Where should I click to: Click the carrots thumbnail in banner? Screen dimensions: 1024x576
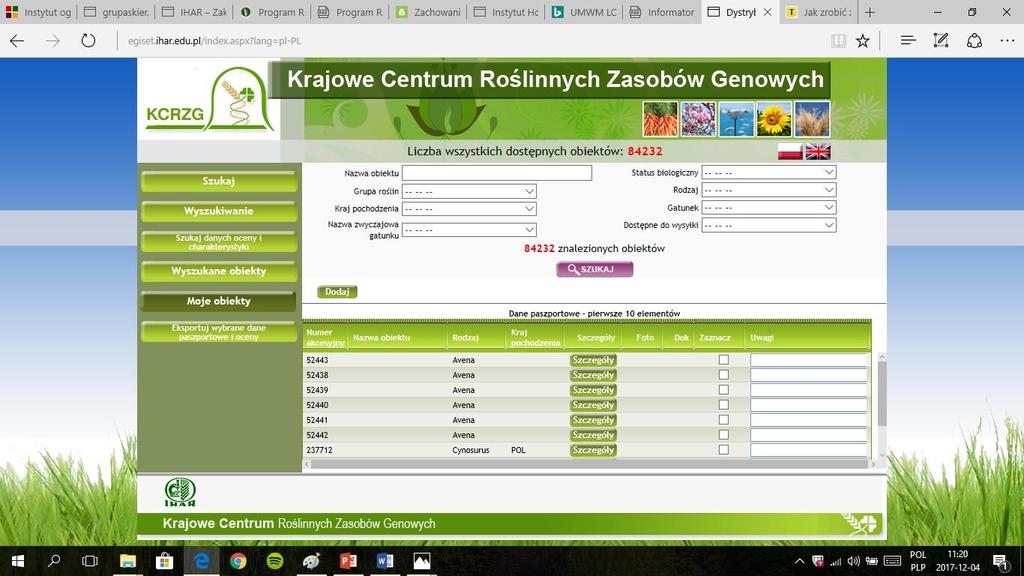tap(660, 119)
